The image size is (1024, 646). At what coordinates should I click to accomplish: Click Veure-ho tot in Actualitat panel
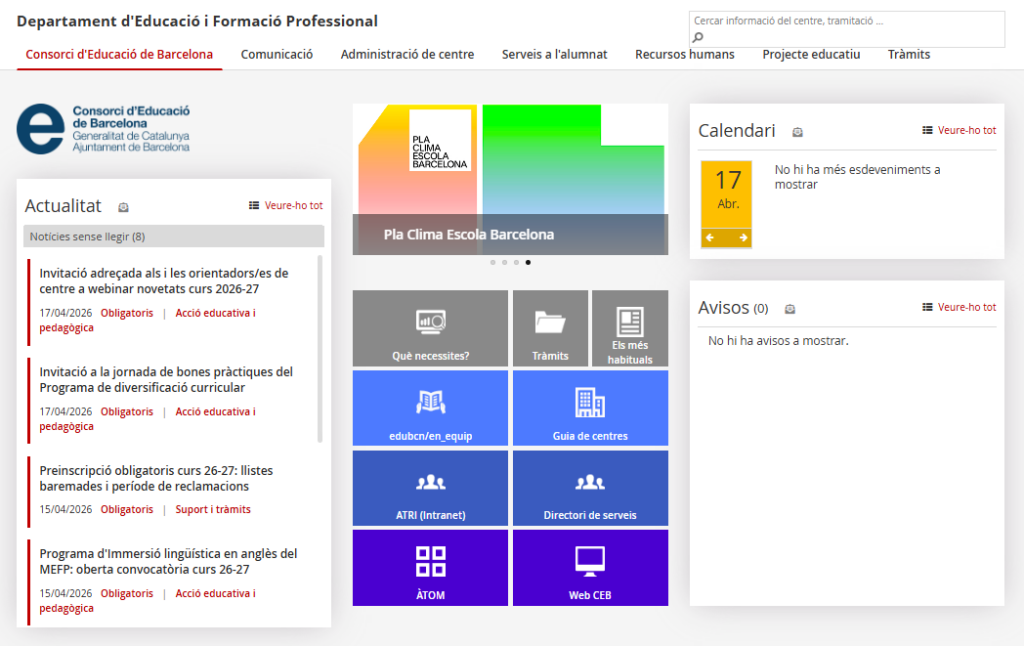(286, 206)
